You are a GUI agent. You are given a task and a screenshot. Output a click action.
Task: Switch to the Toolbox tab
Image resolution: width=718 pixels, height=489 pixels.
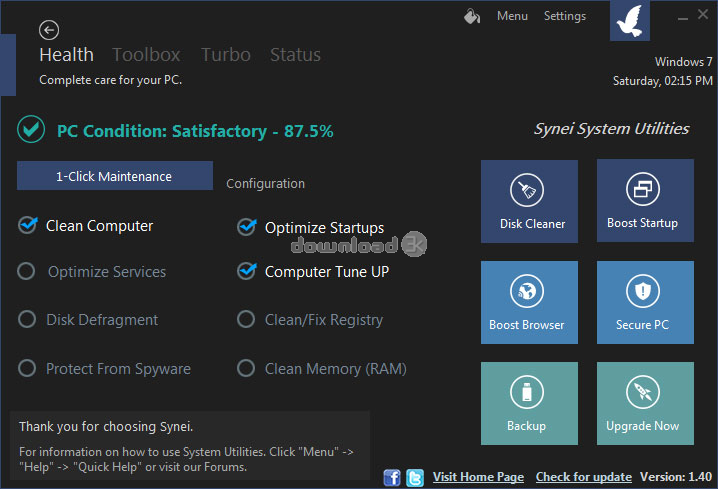[147, 55]
